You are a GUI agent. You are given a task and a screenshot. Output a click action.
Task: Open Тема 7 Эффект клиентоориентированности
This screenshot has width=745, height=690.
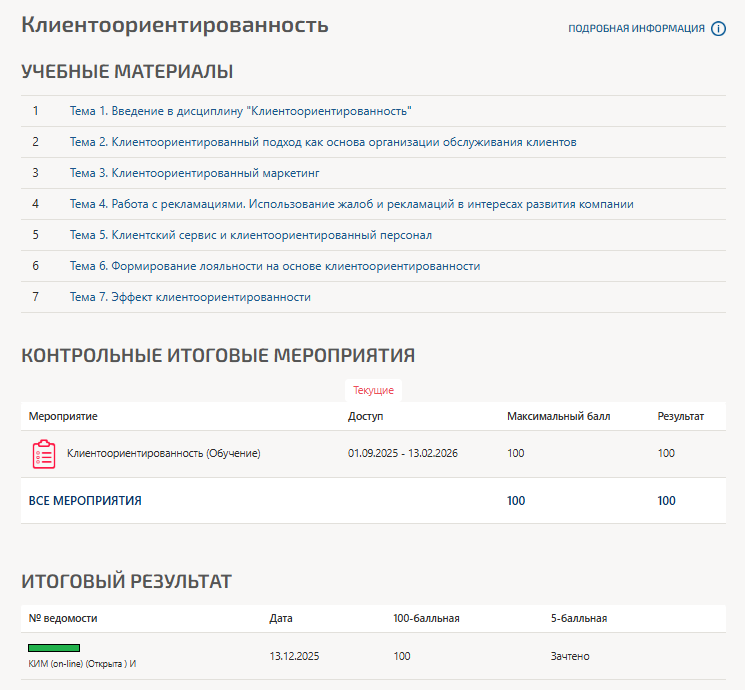(190, 297)
